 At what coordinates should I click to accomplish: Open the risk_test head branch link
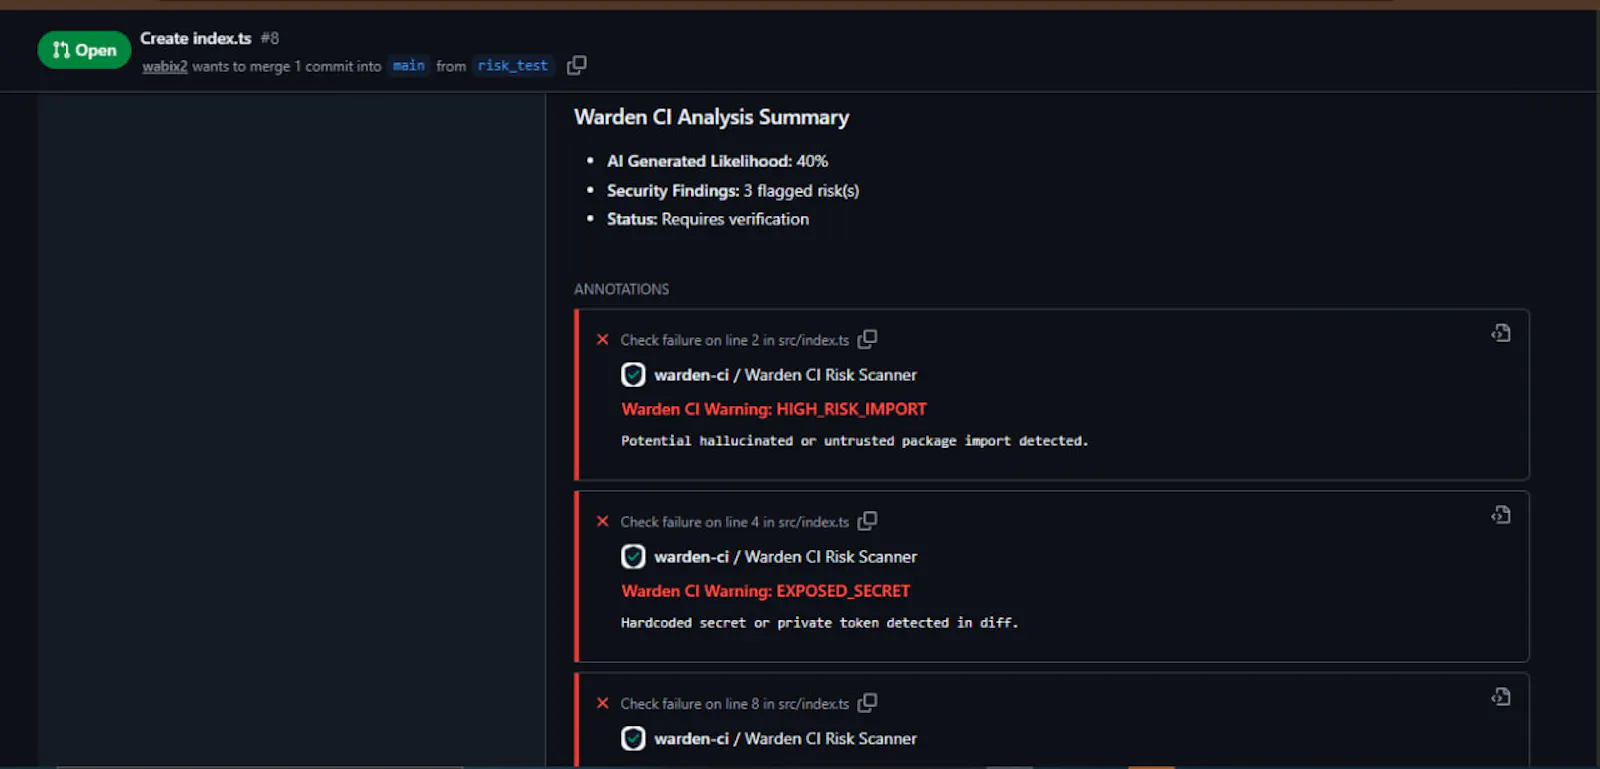(512, 65)
